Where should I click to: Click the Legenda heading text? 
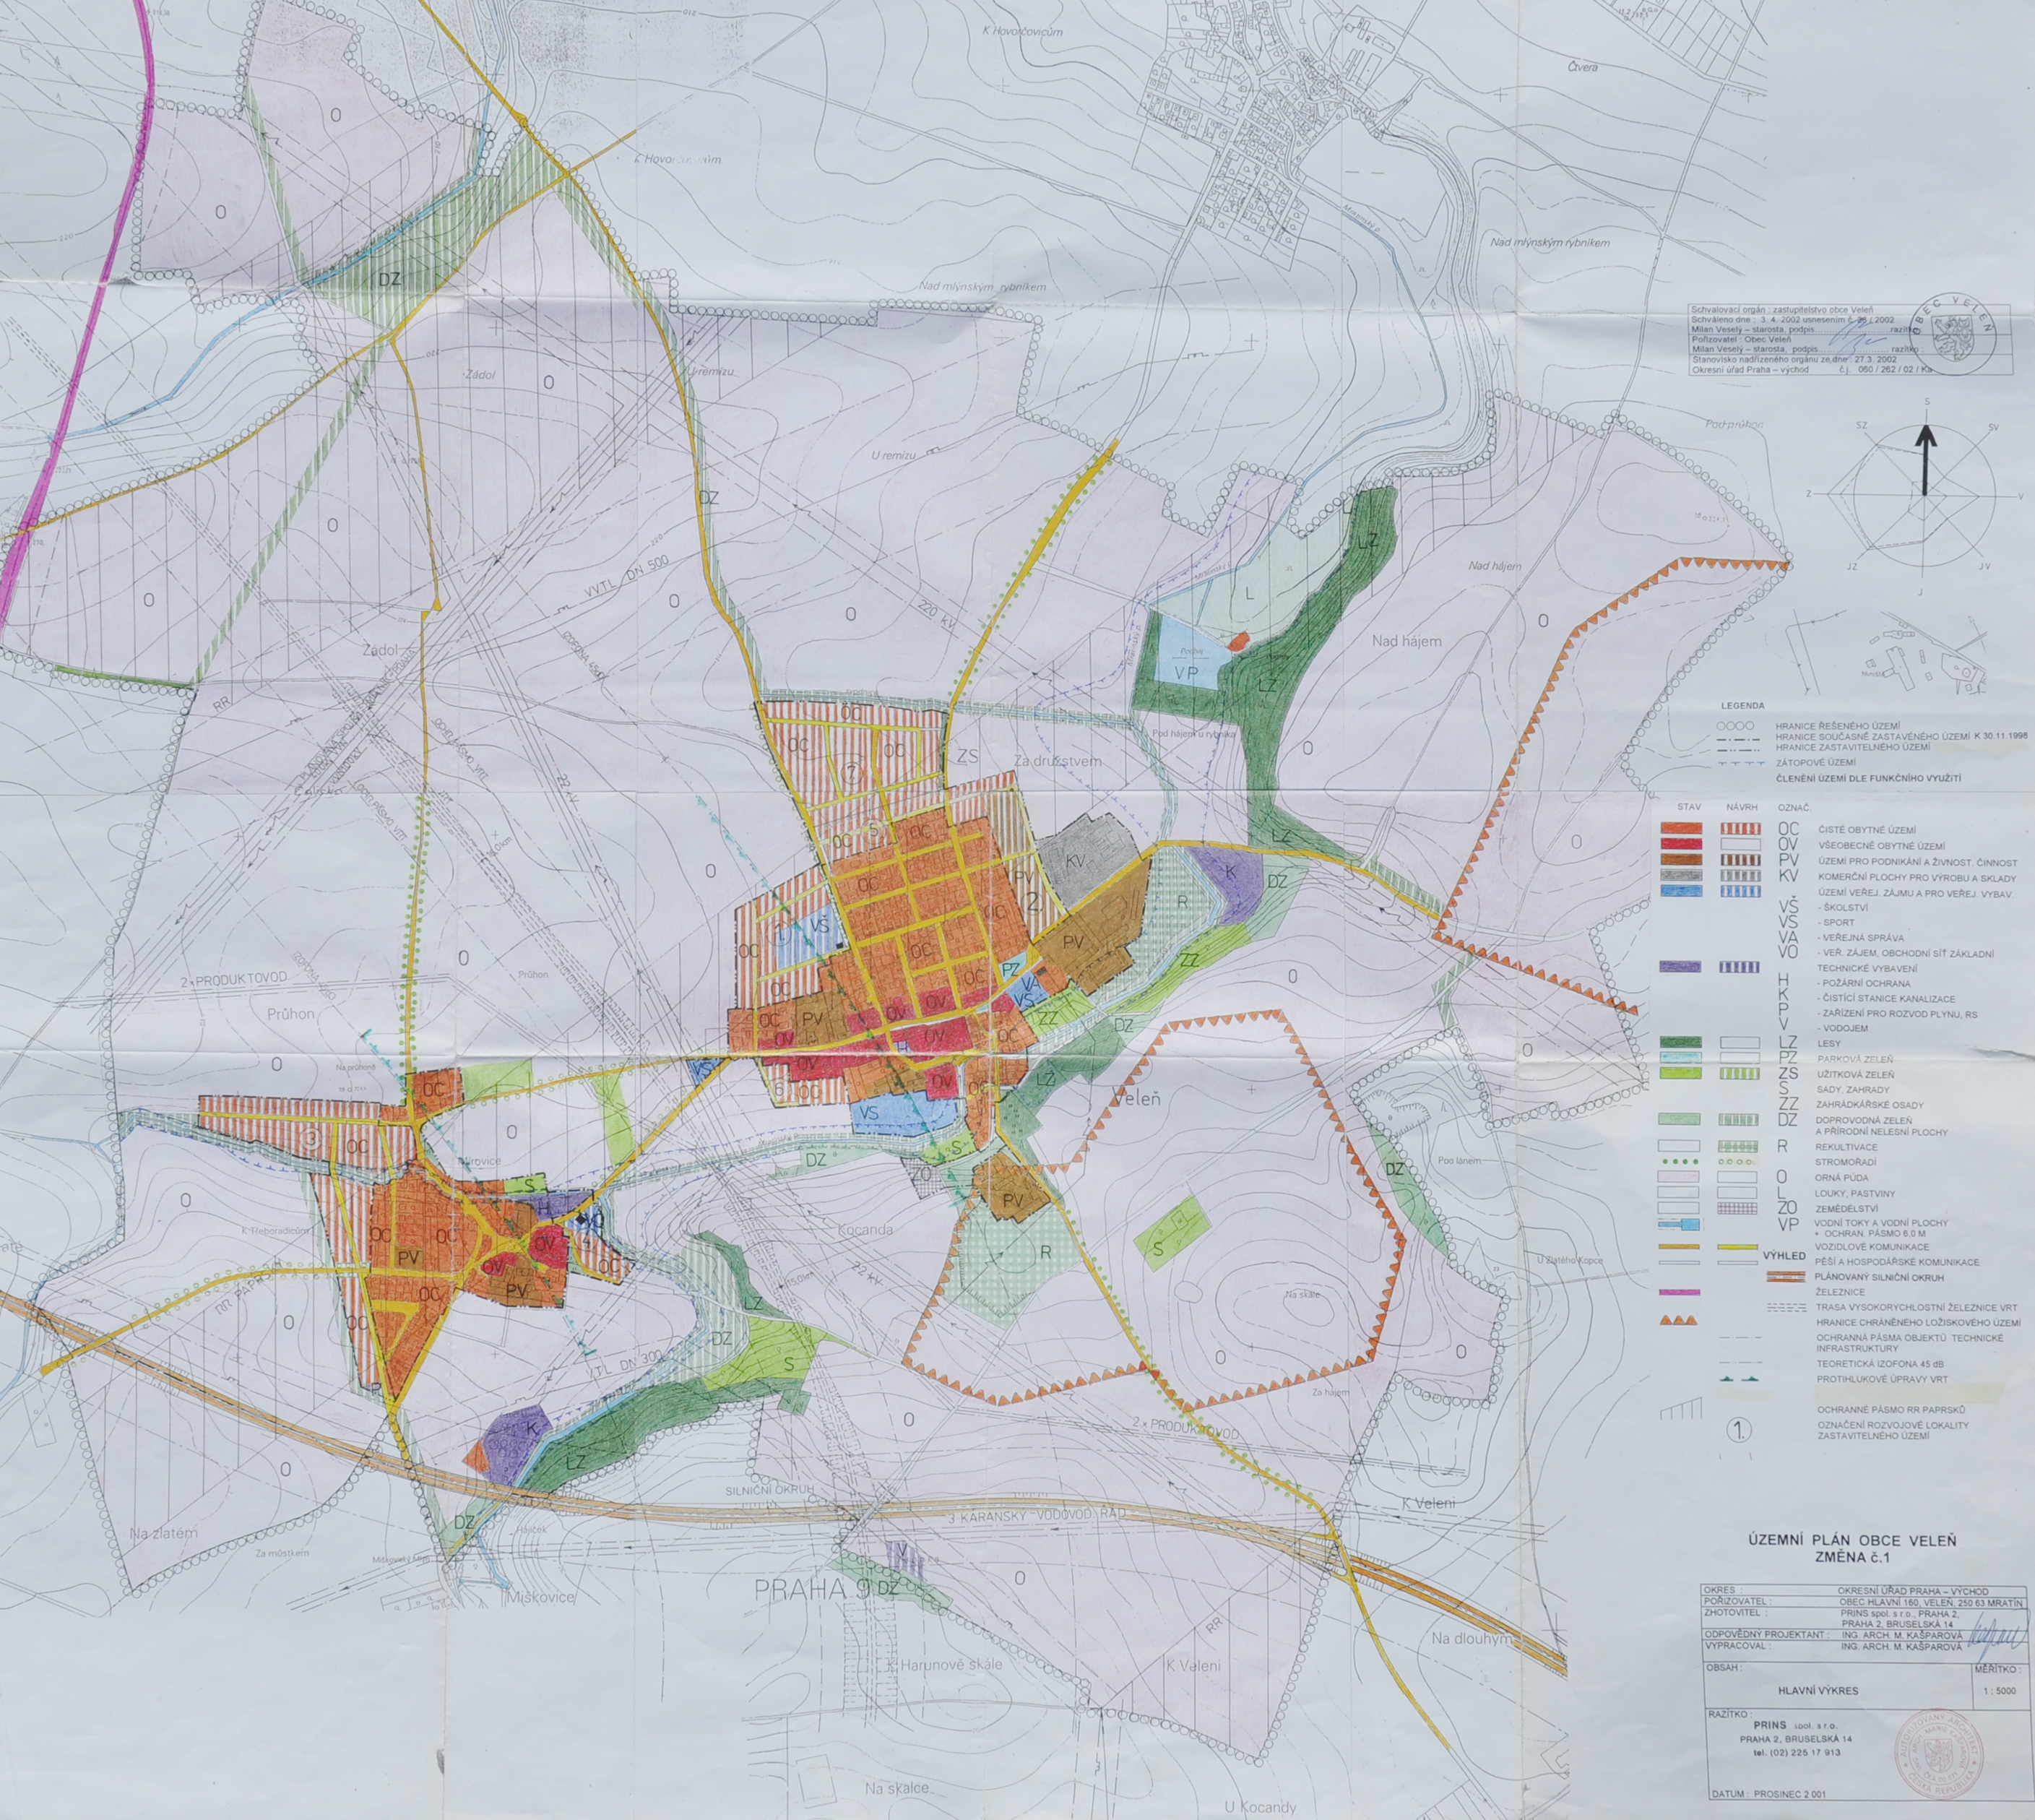pos(1743,705)
